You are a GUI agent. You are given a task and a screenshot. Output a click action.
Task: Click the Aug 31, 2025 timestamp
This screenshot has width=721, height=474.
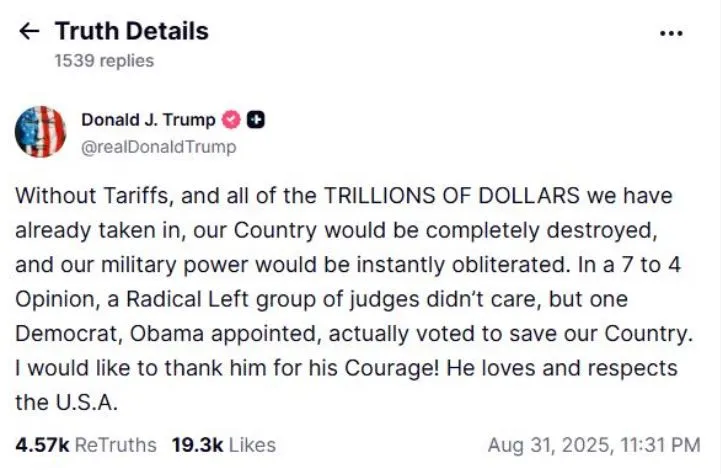pos(594,444)
